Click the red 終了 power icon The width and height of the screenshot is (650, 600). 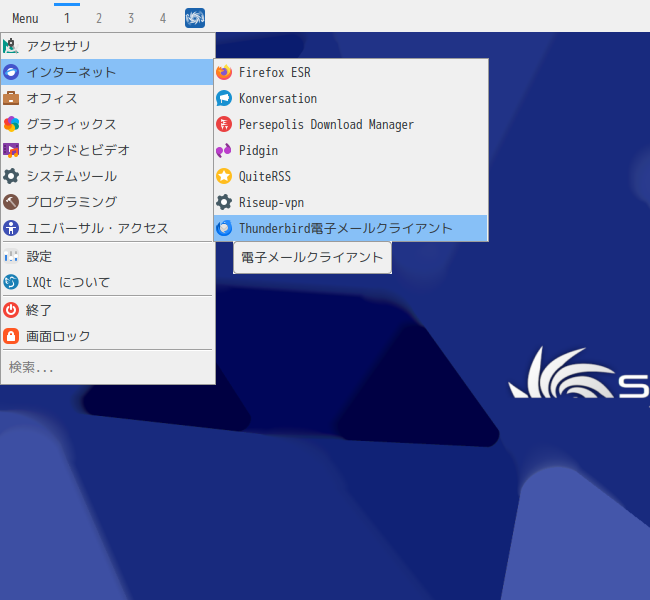click(x=11, y=310)
